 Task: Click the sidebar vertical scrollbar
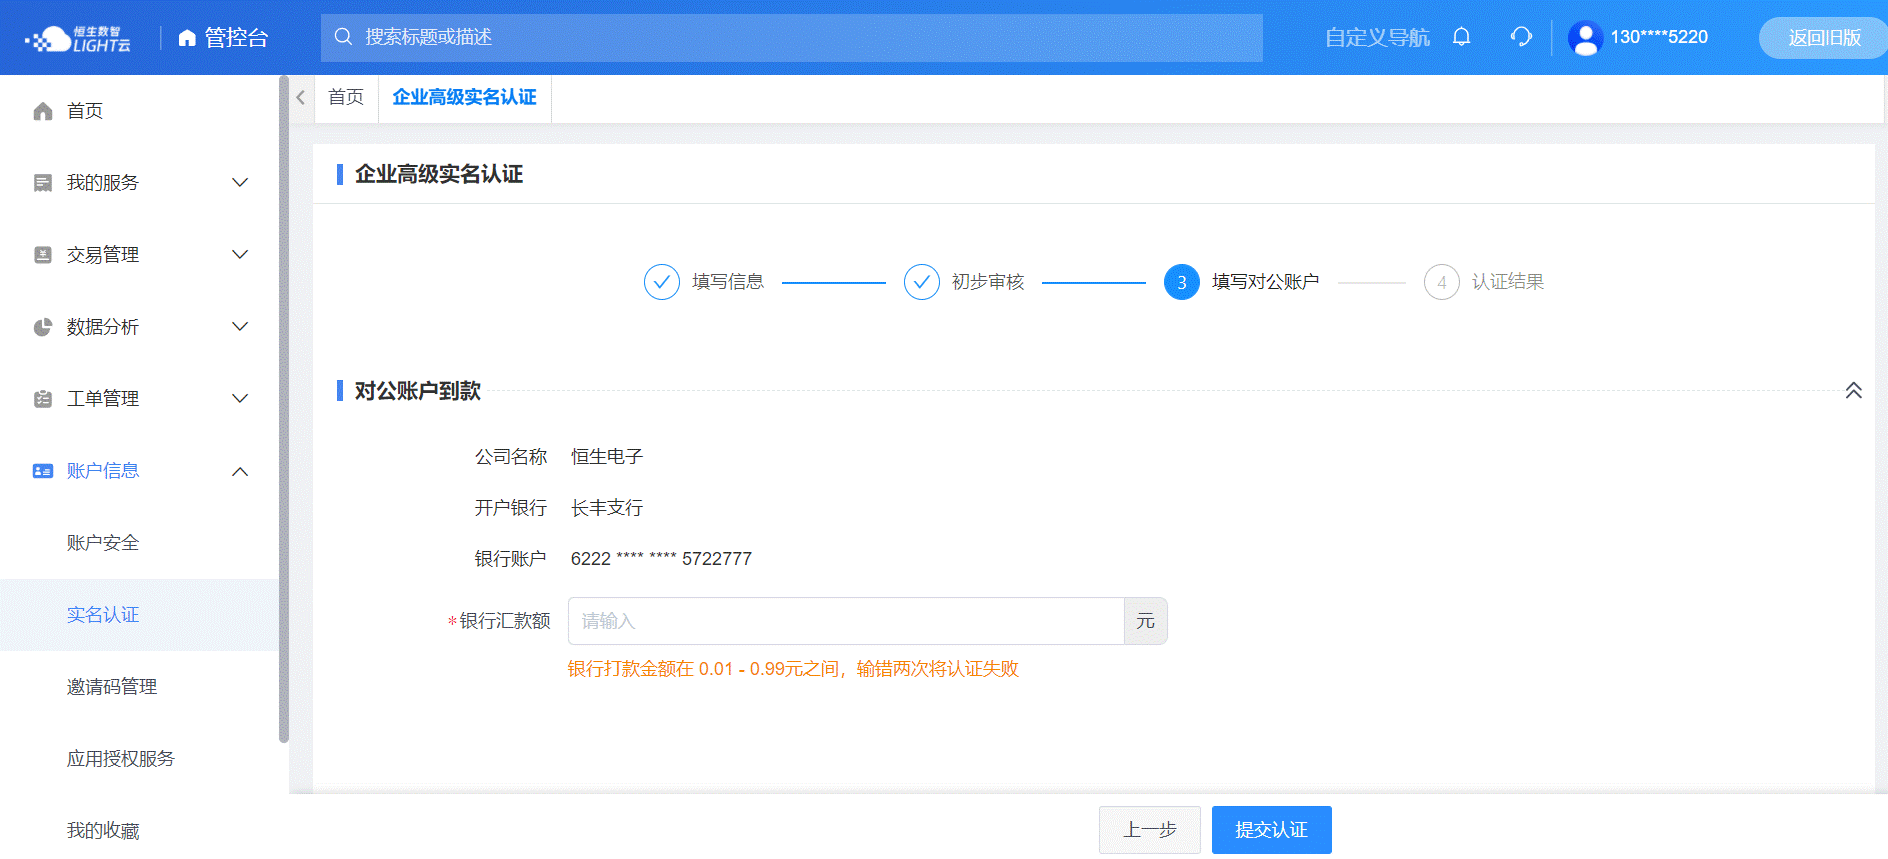click(284, 410)
